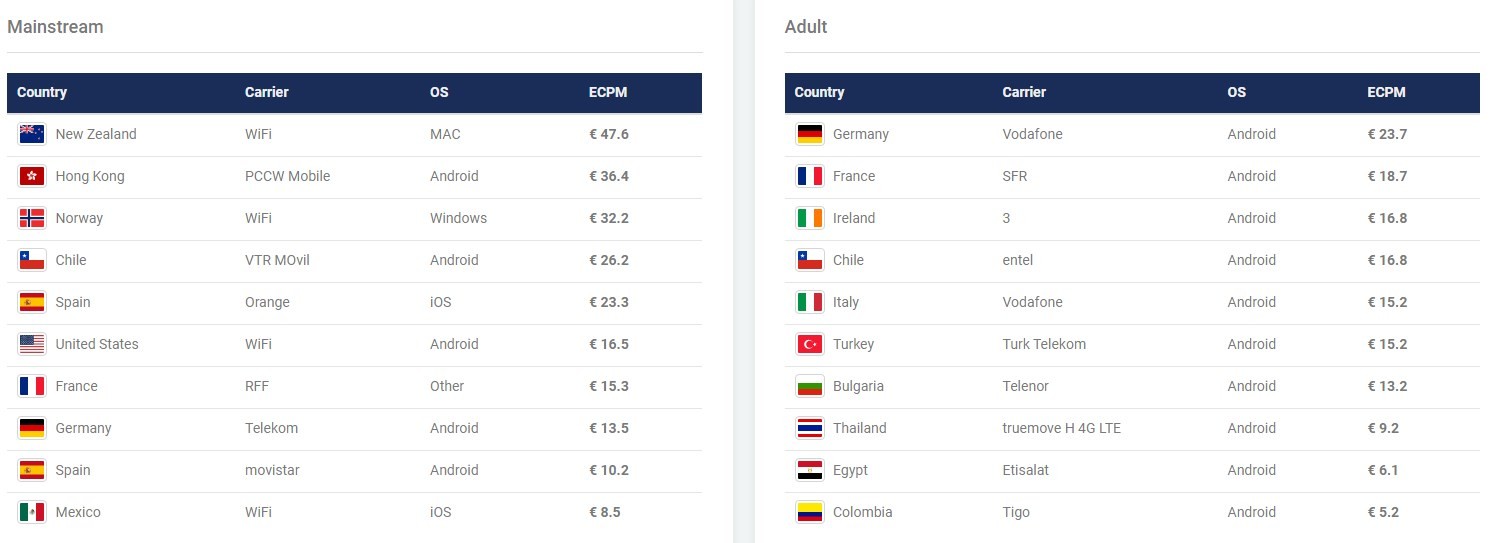Click the truemove H 4G LTE carrier
The image size is (1498, 543).
pos(1061,428)
